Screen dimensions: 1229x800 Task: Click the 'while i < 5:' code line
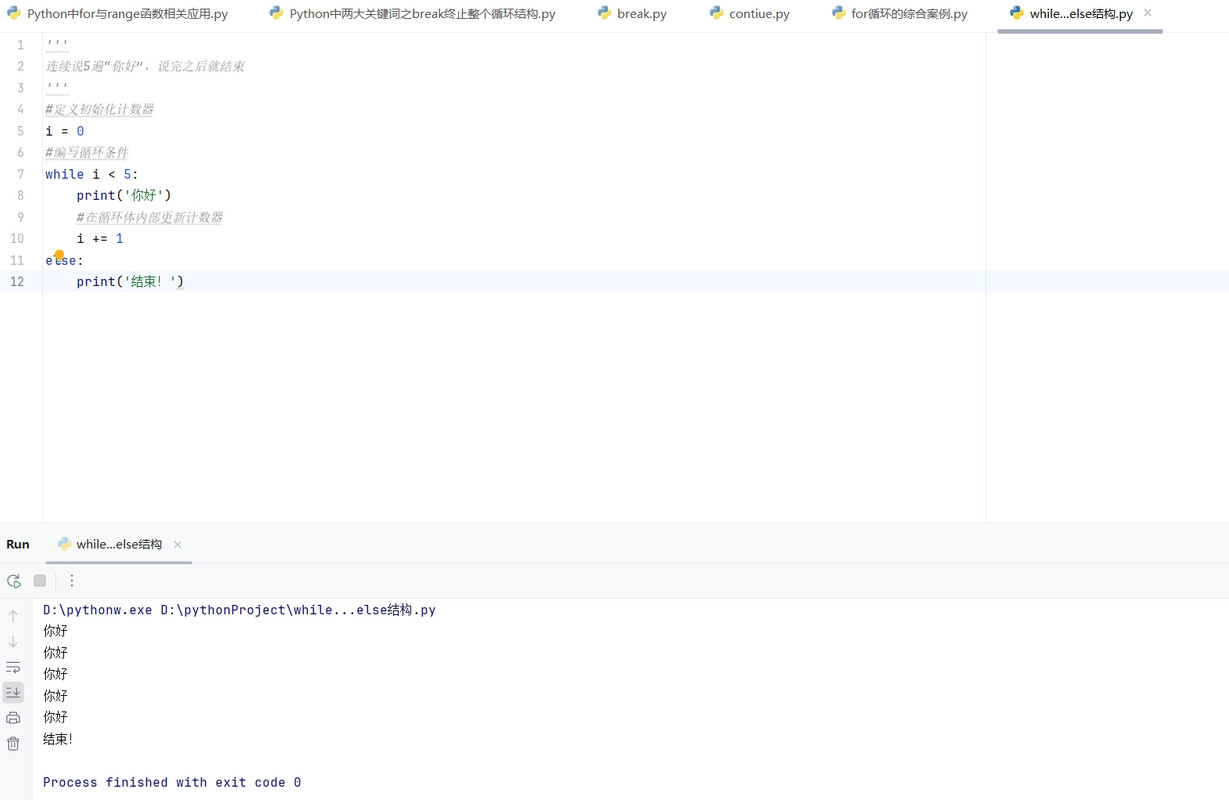tap(92, 174)
